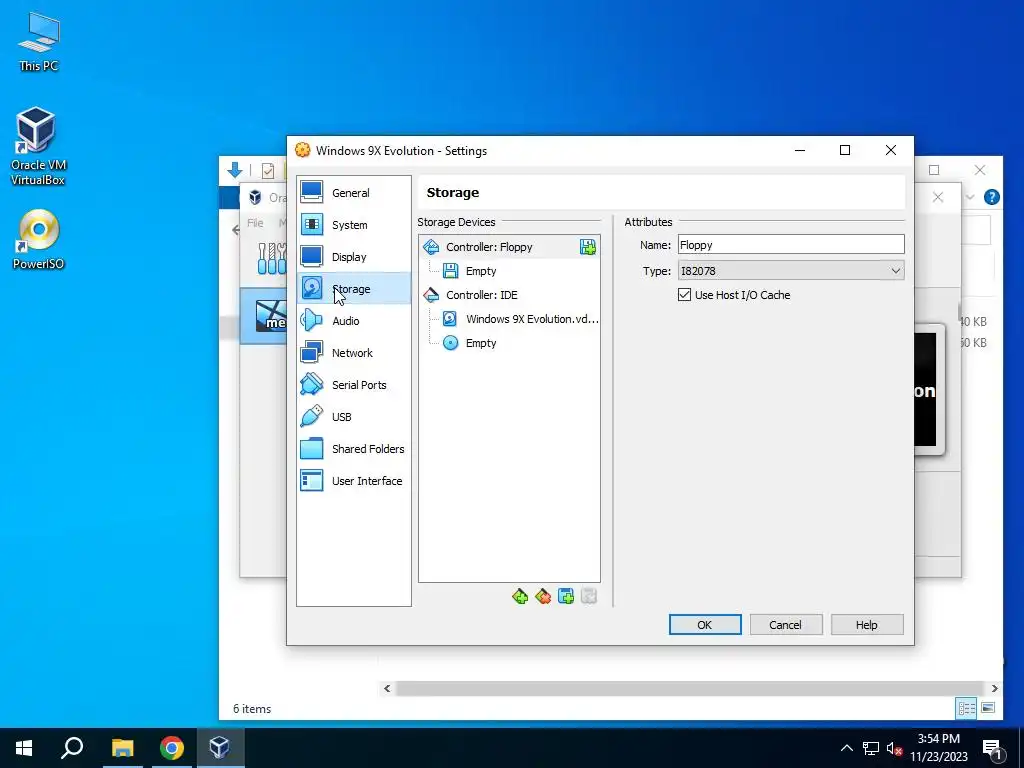
Task: Click the Audio speaker icon
Action: 312,320
